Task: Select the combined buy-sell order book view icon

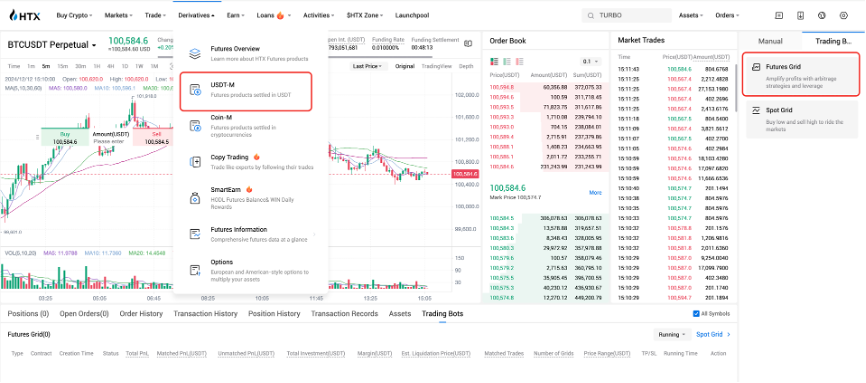Action: pos(494,61)
